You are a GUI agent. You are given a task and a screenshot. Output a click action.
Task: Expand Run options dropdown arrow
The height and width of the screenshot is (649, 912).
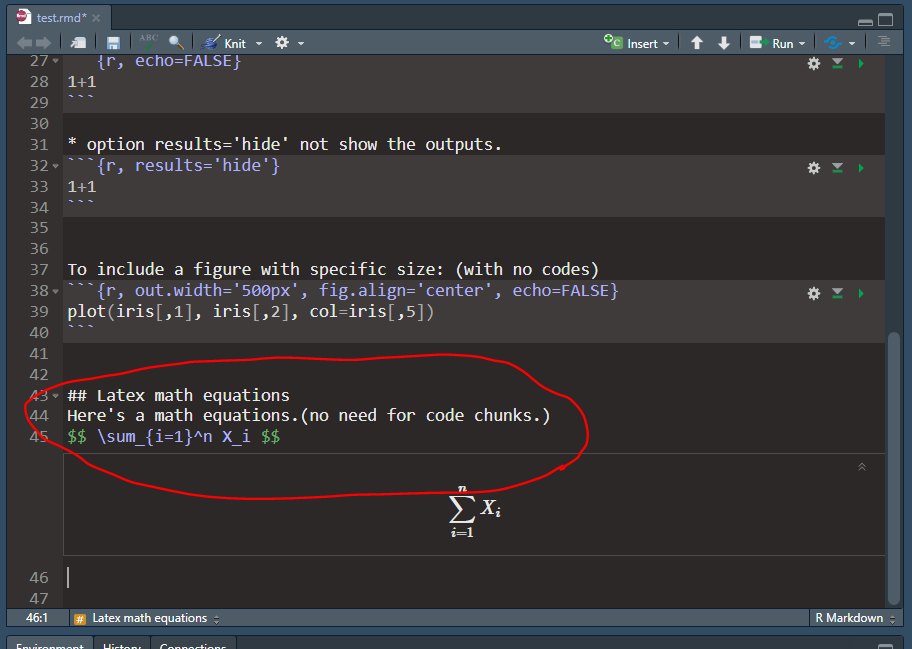[x=802, y=44]
